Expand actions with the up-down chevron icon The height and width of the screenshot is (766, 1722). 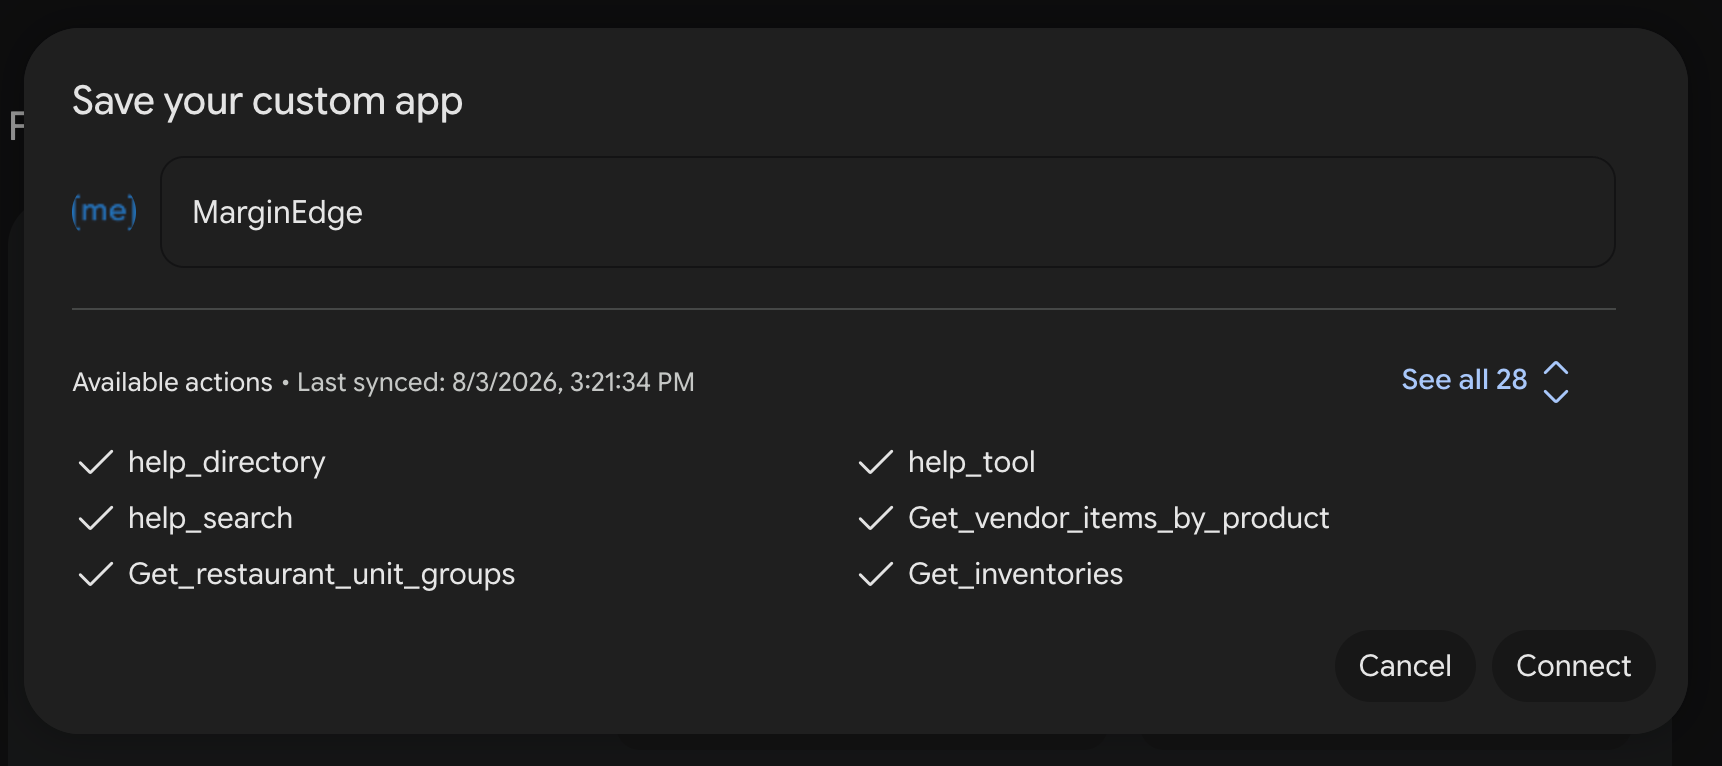click(1556, 381)
